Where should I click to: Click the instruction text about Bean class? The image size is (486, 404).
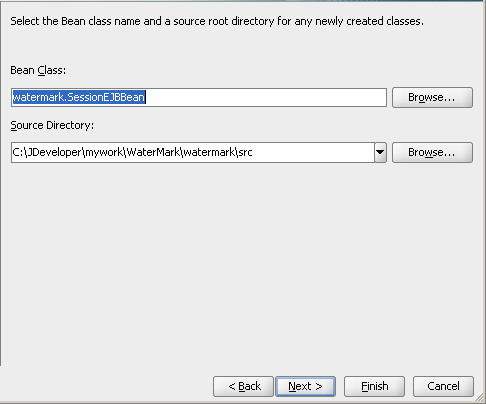tap(217, 21)
